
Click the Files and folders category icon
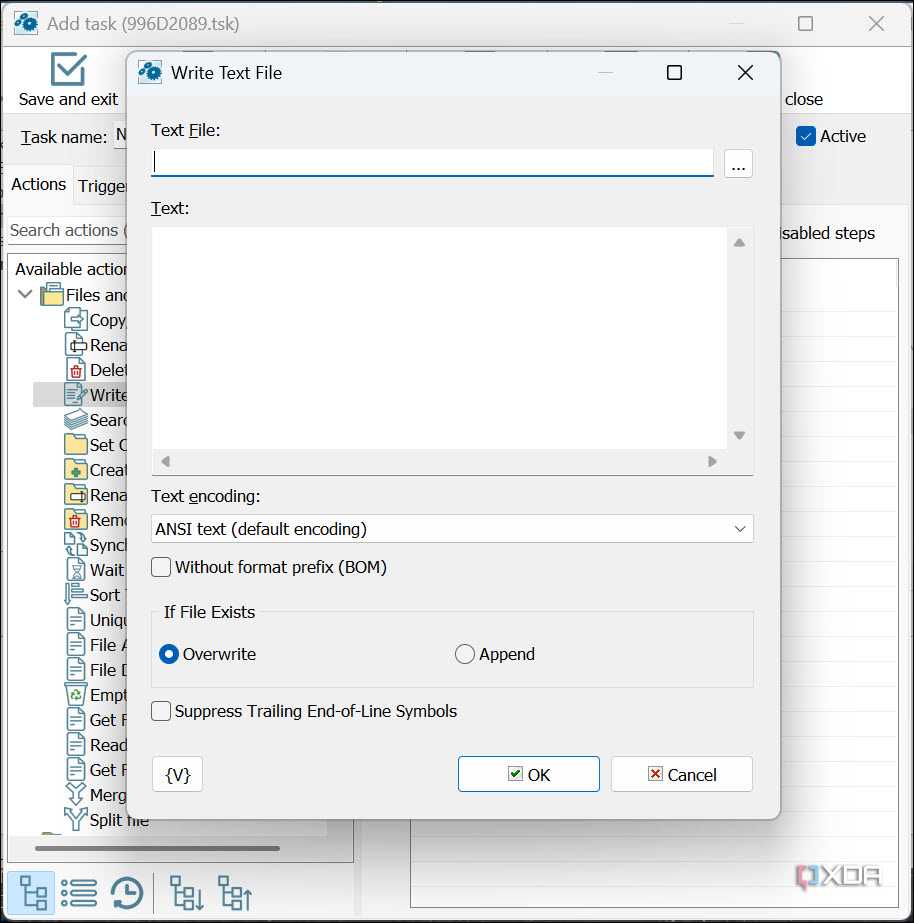[x=52, y=294]
